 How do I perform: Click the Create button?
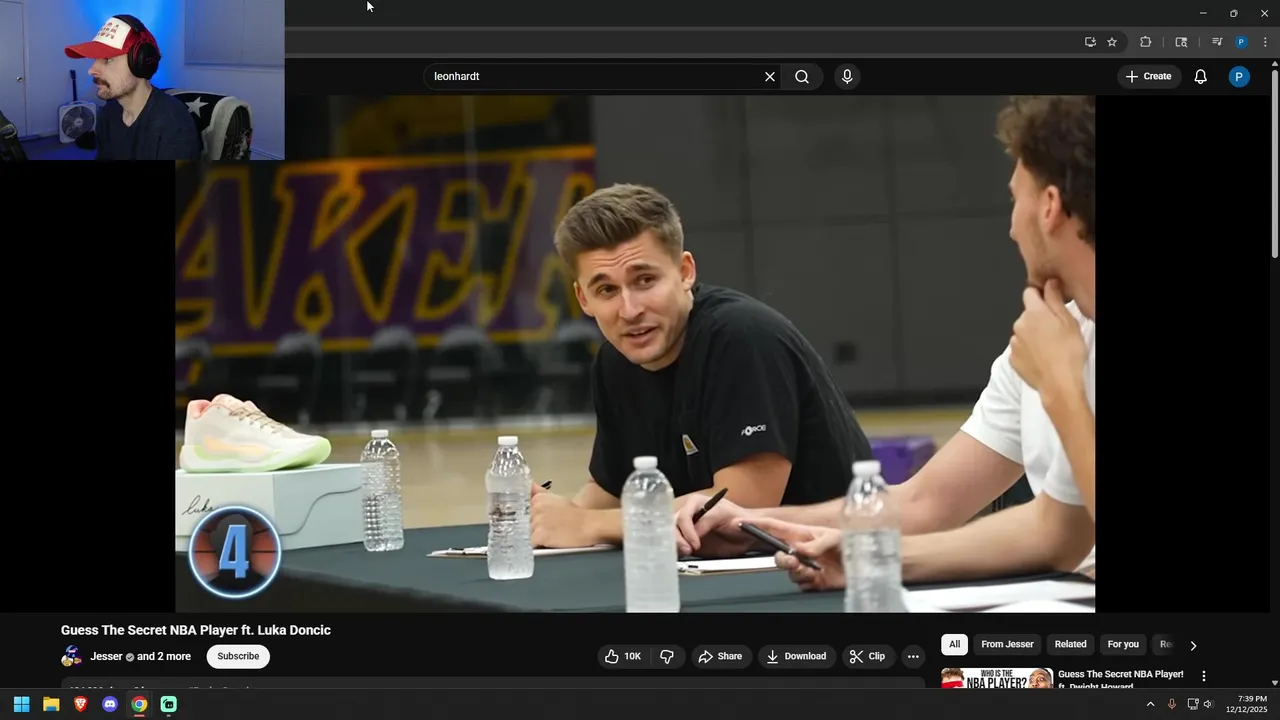(x=1148, y=77)
